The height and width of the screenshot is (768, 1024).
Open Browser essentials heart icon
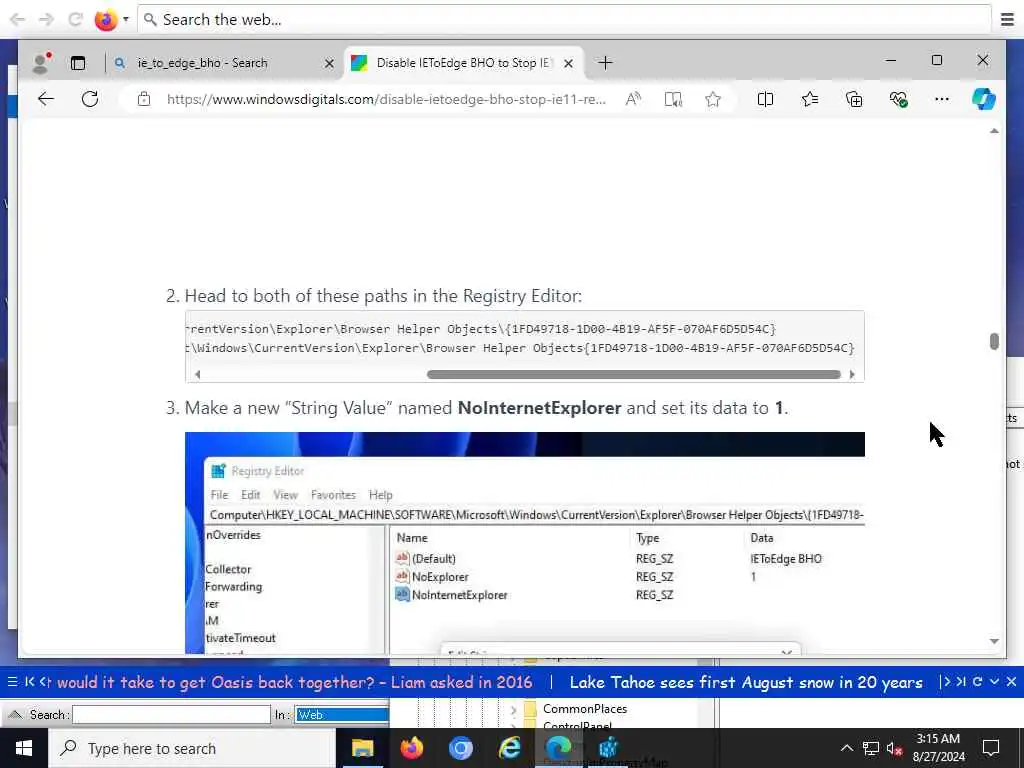(x=899, y=99)
